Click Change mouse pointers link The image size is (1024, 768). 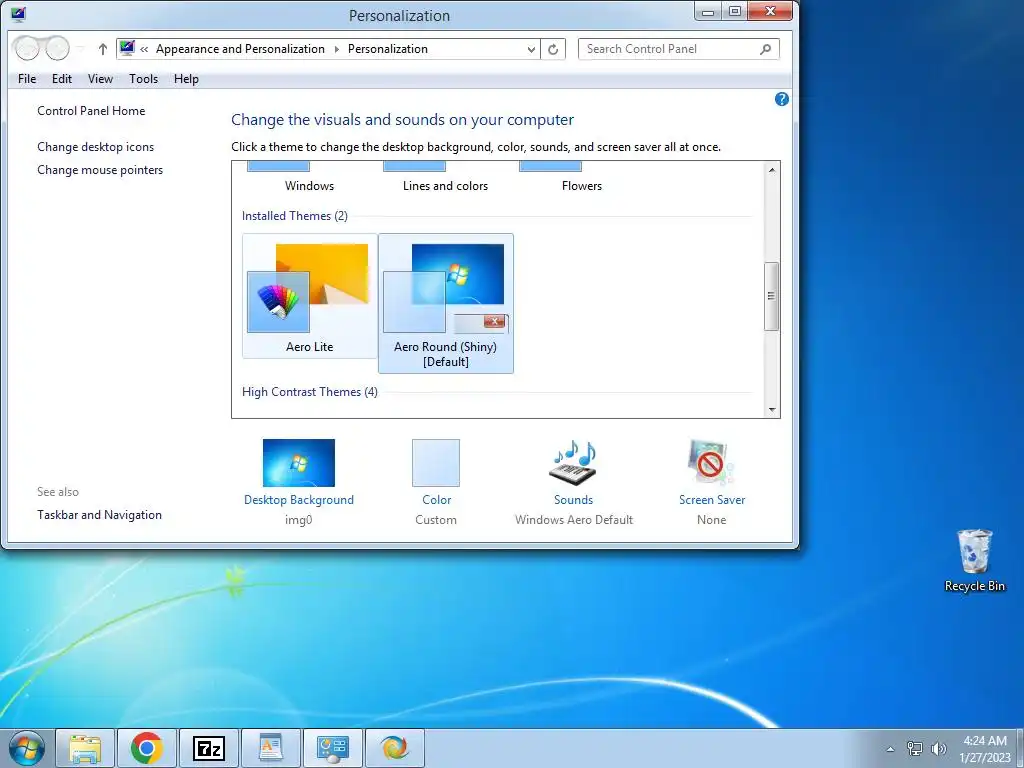[x=100, y=170]
